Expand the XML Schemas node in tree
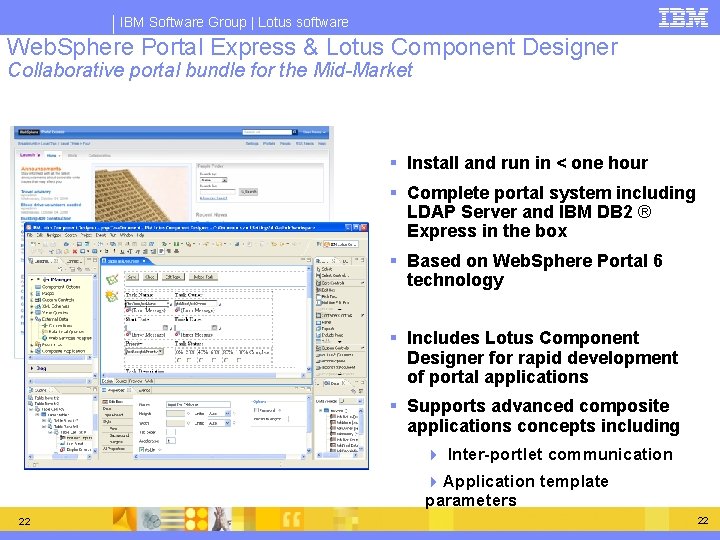720x540 pixels. click(32, 306)
